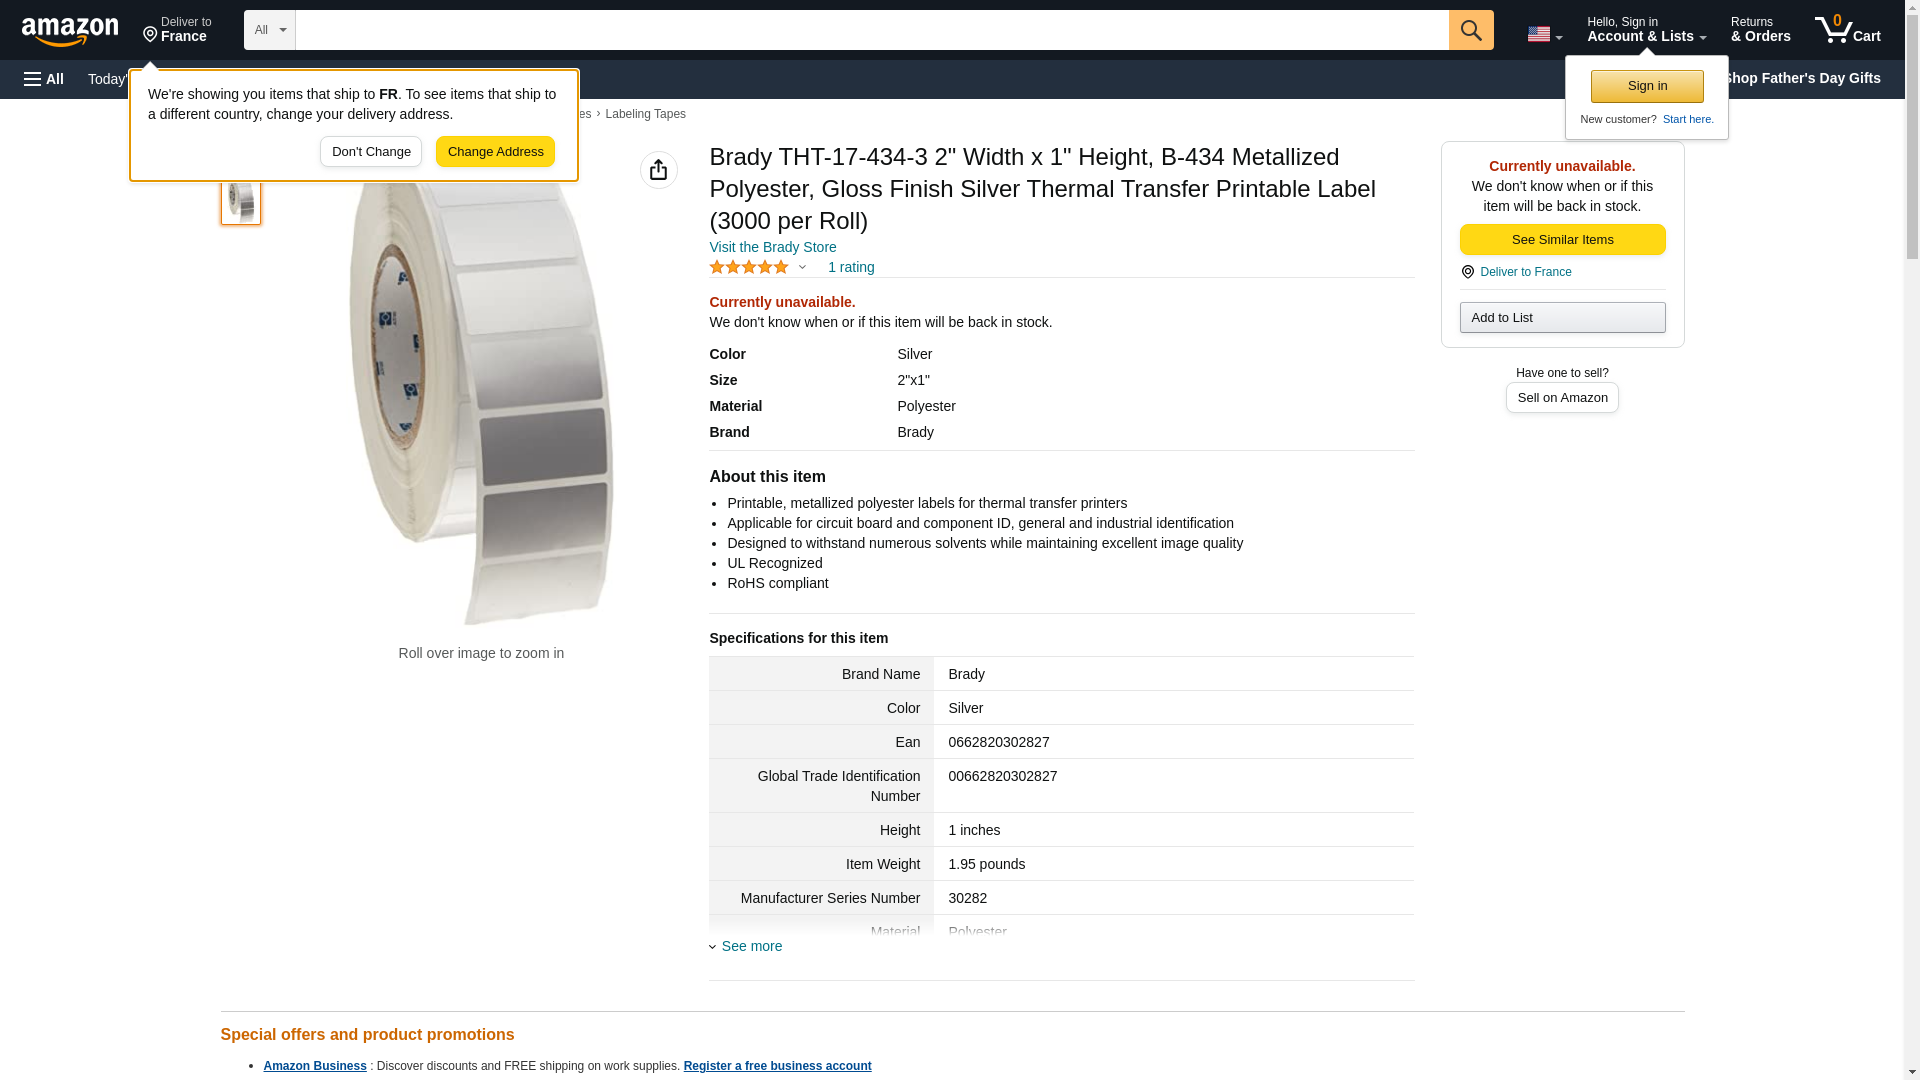This screenshot has width=1920, height=1080.
Task: Expand the Account & Lists dropdown
Action: [x=1645, y=30]
